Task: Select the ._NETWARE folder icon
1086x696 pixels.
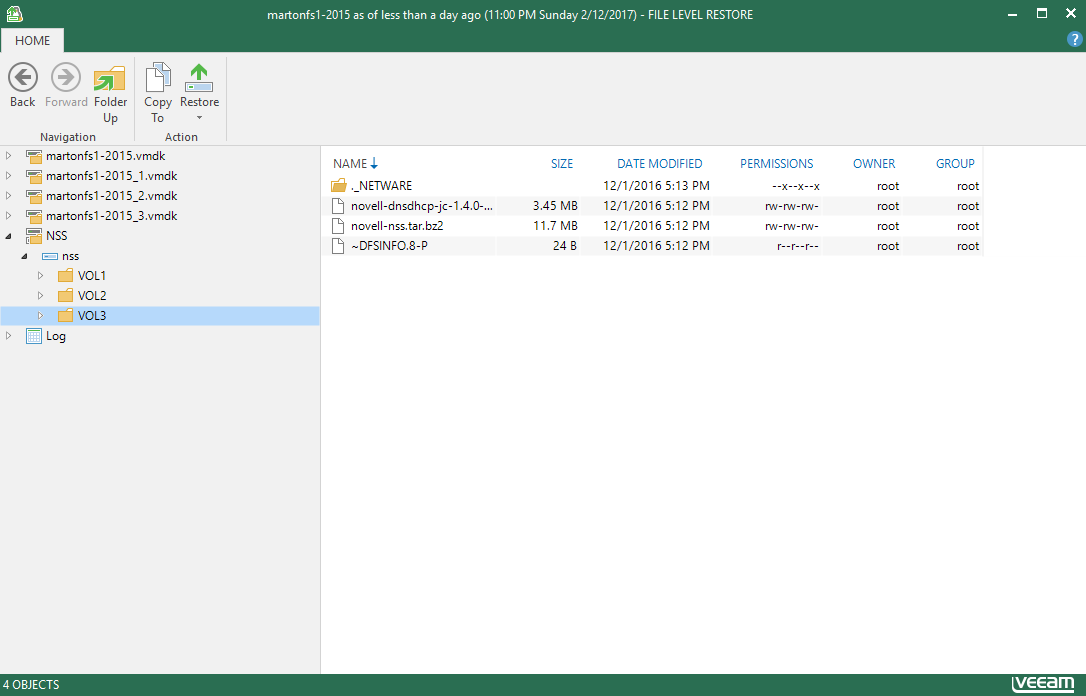Action: 339,186
